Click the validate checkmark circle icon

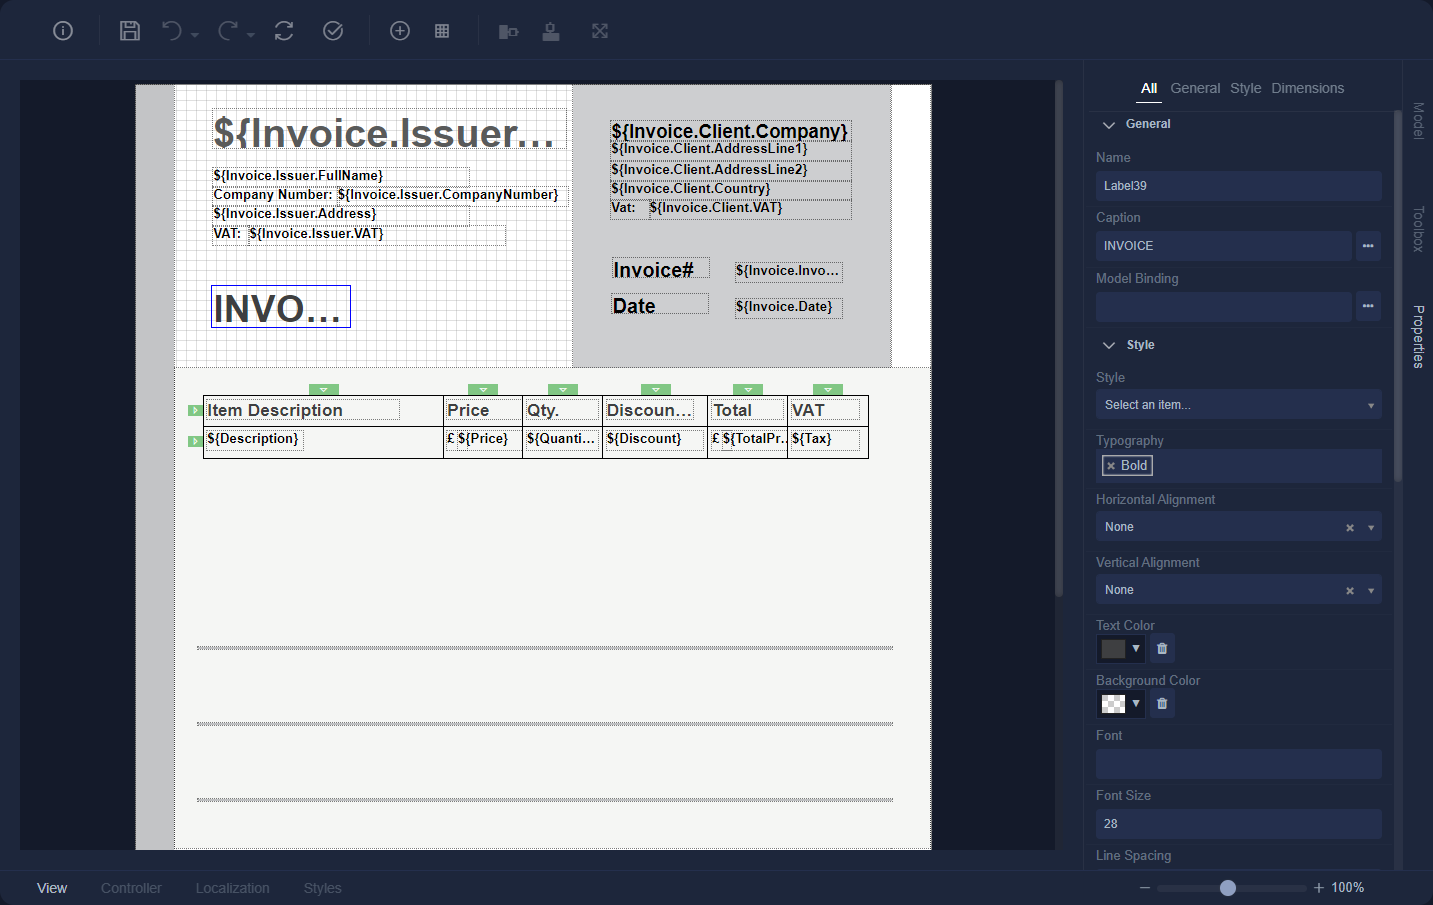point(333,31)
